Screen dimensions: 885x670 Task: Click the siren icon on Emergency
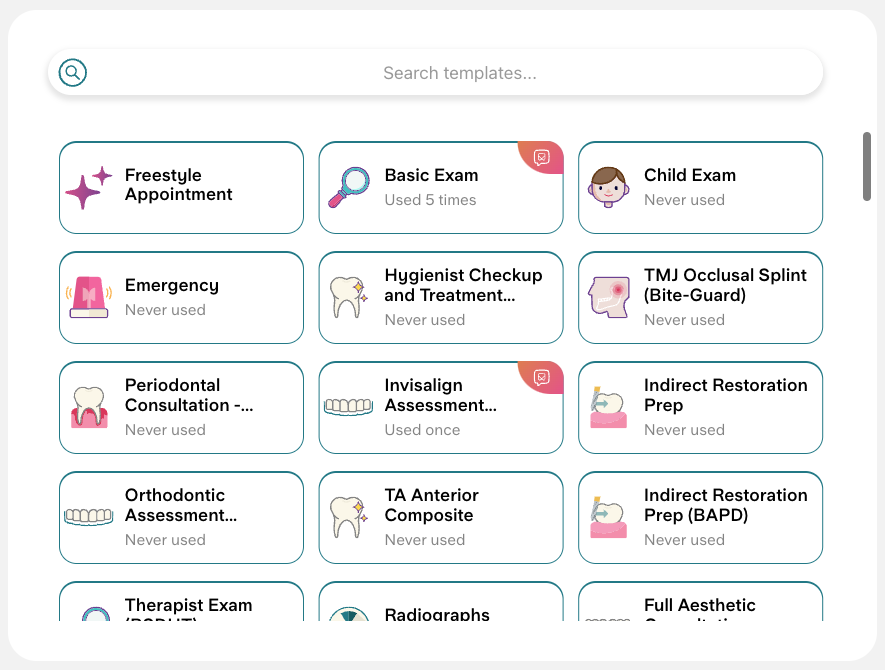pyautogui.click(x=89, y=297)
